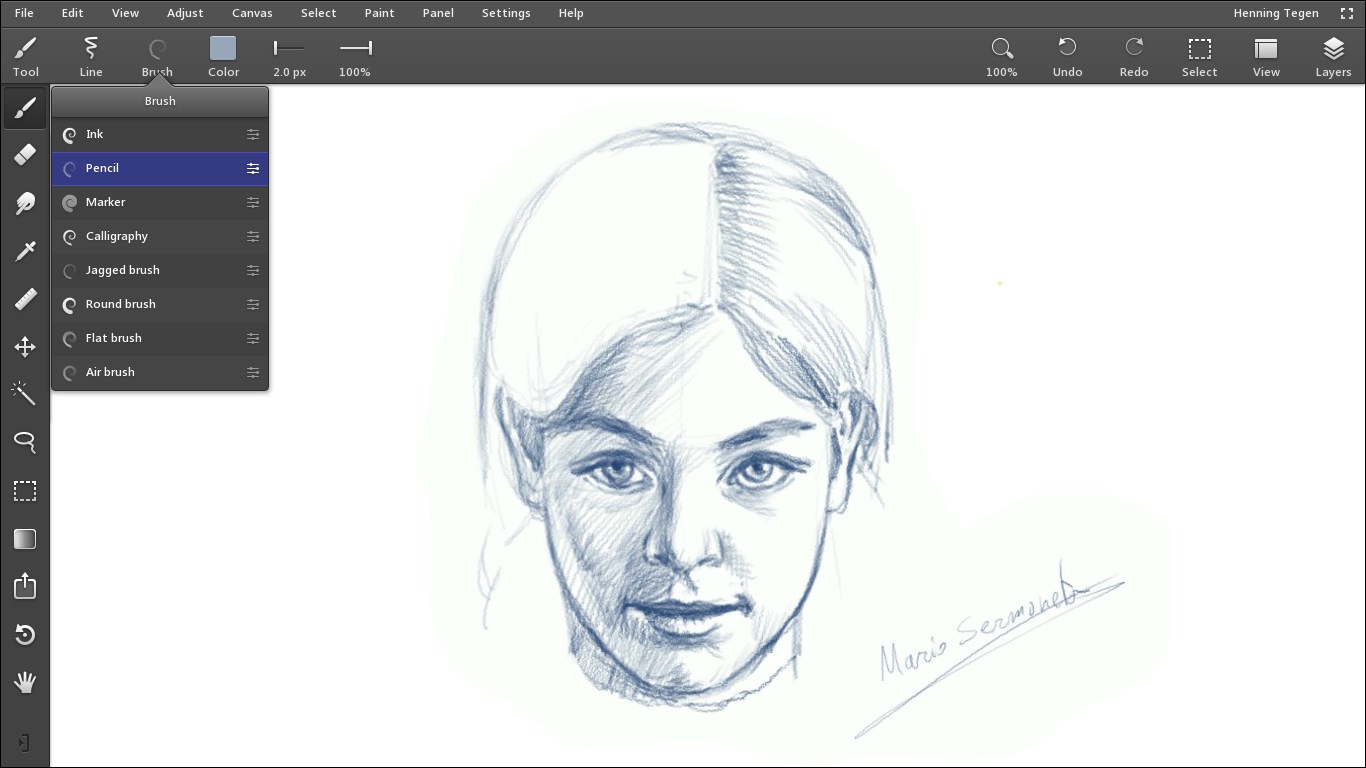
Task: Activate the Move tool
Action: pos(24,347)
